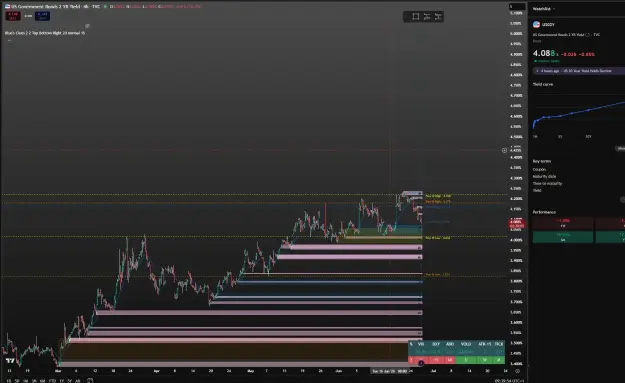This screenshot has height=383, width=625.
Task: Click the green 6M performance tile
Action: (x=563, y=237)
